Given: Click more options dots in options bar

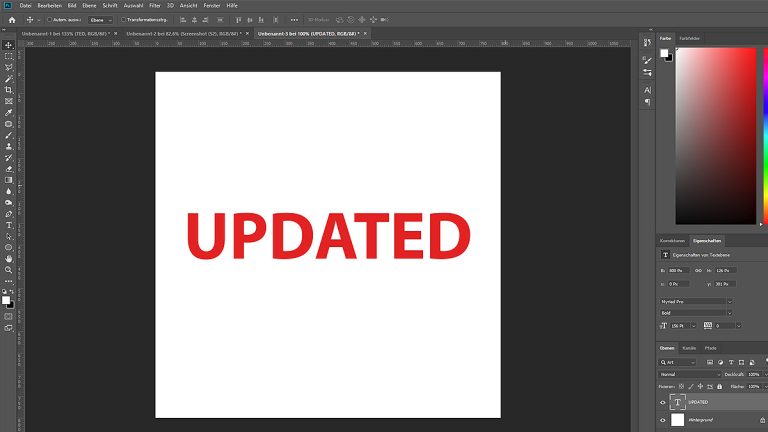Looking at the screenshot, I should [x=294, y=20].
